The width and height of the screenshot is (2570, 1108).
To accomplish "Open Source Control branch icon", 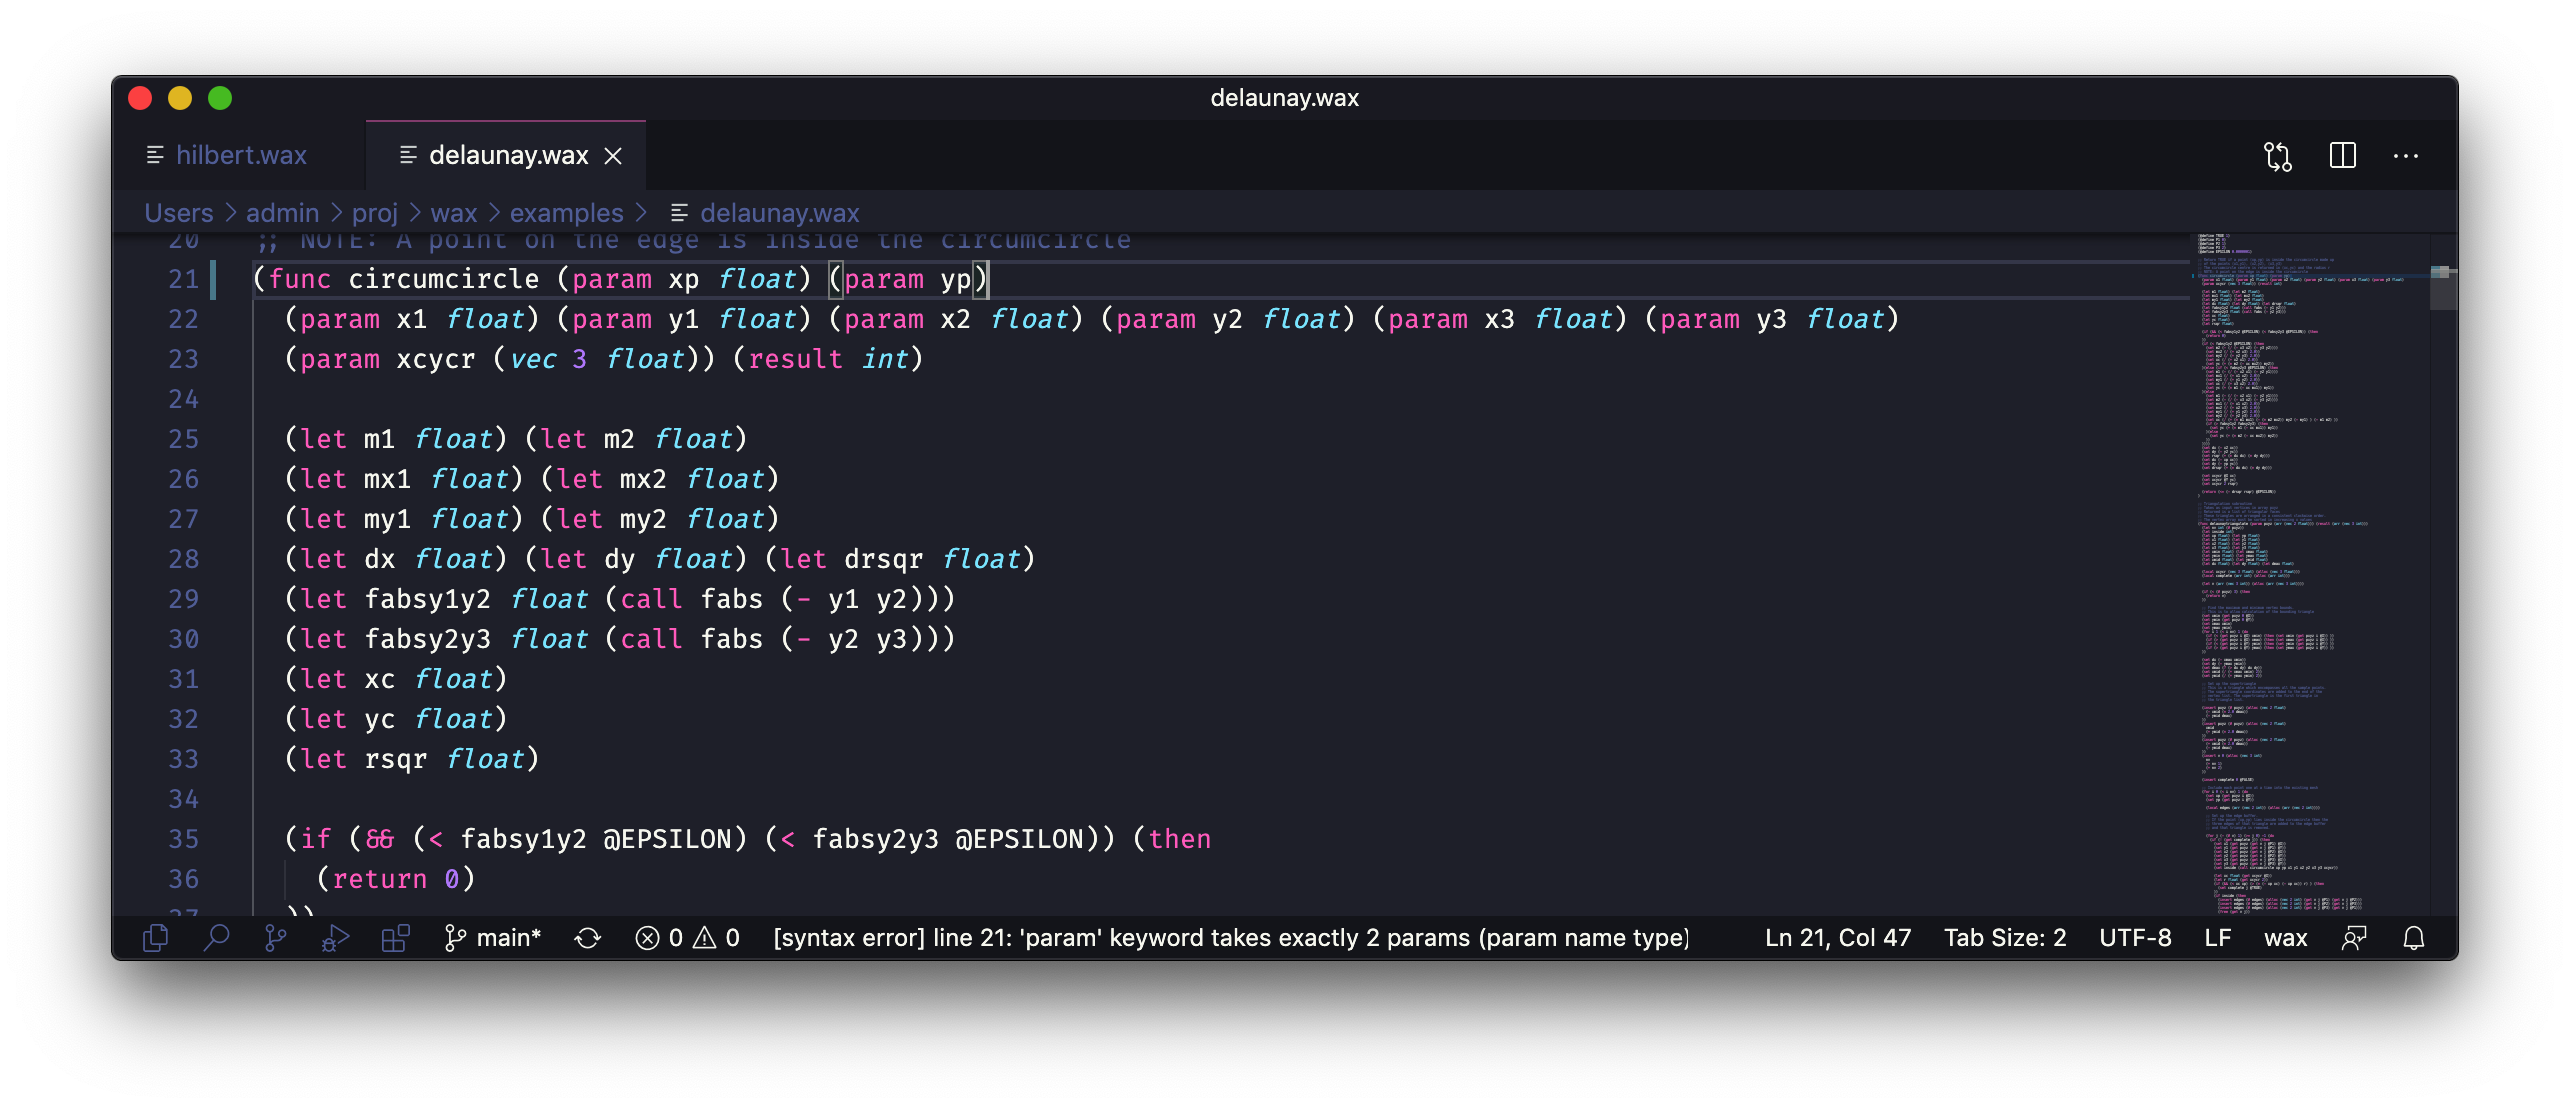I will click(x=275, y=938).
